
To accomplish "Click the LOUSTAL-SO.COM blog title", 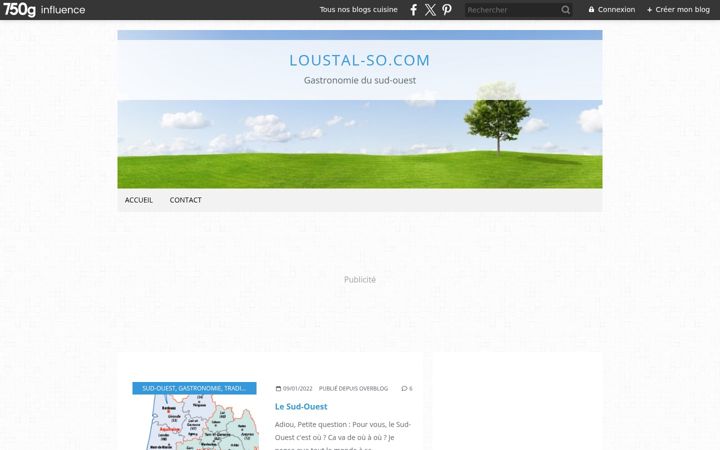I will tap(360, 60).
